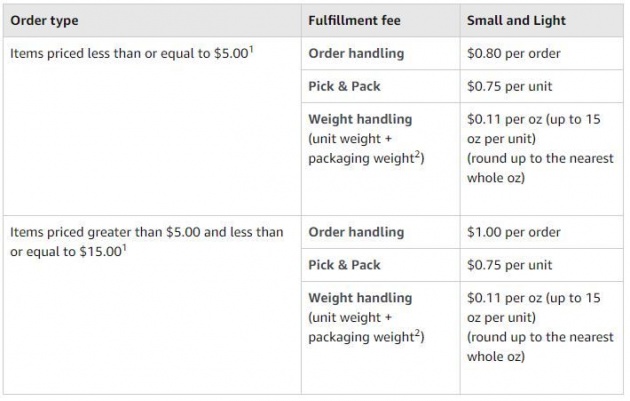
Task: Click the 'Fulfillment fee' column header
Action: coord(380,20)
